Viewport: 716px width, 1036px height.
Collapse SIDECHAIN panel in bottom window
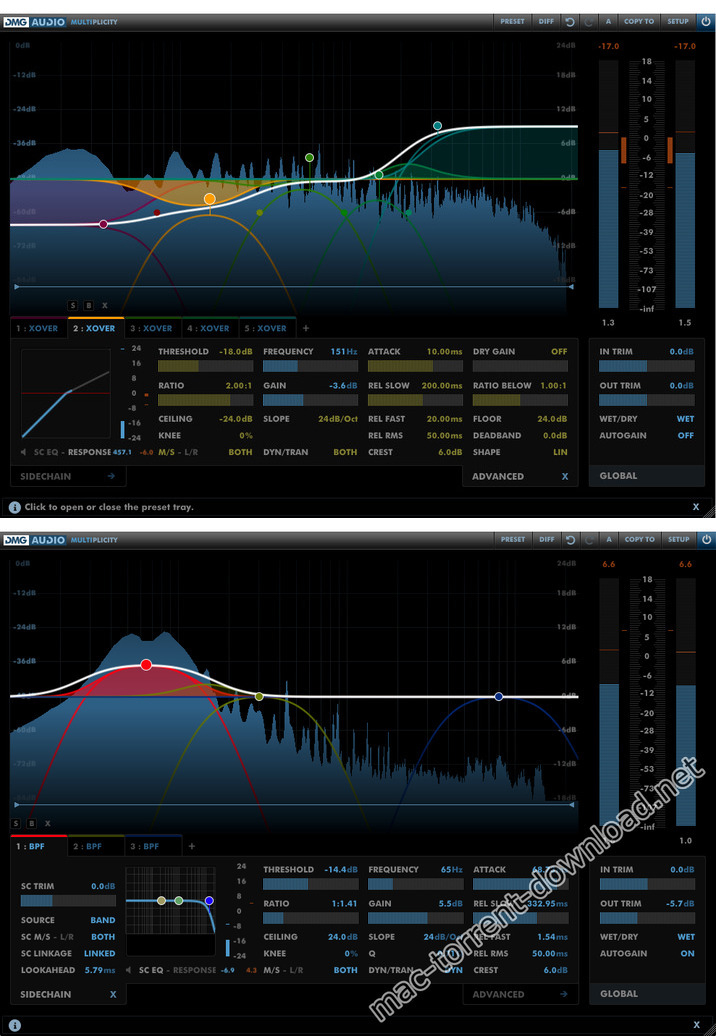coord(68,994)
